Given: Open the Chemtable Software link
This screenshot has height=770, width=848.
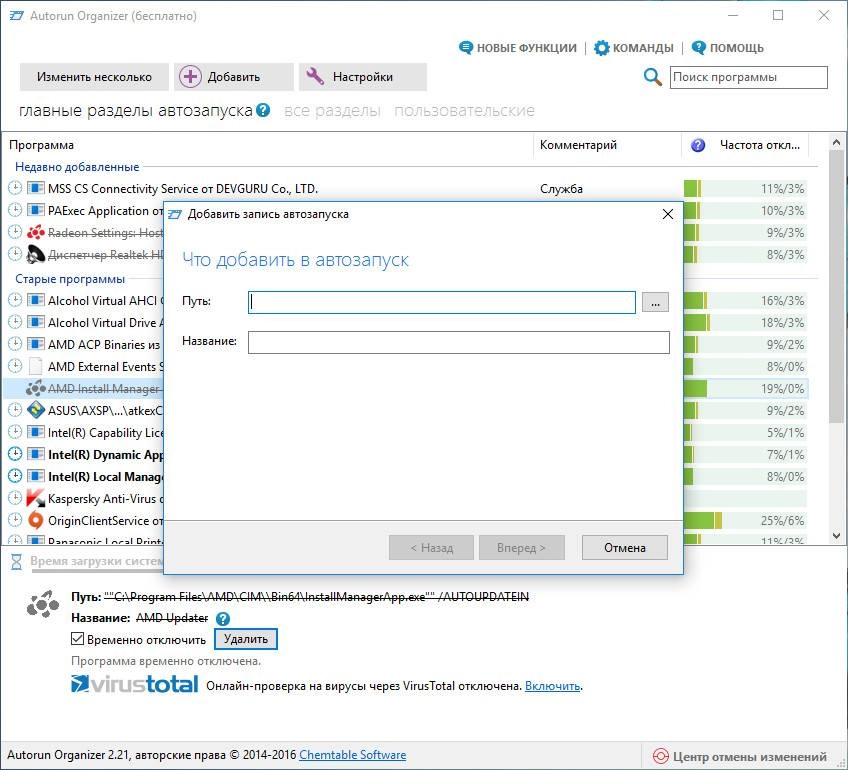Looking at the screenshot, I should (353, 755).
